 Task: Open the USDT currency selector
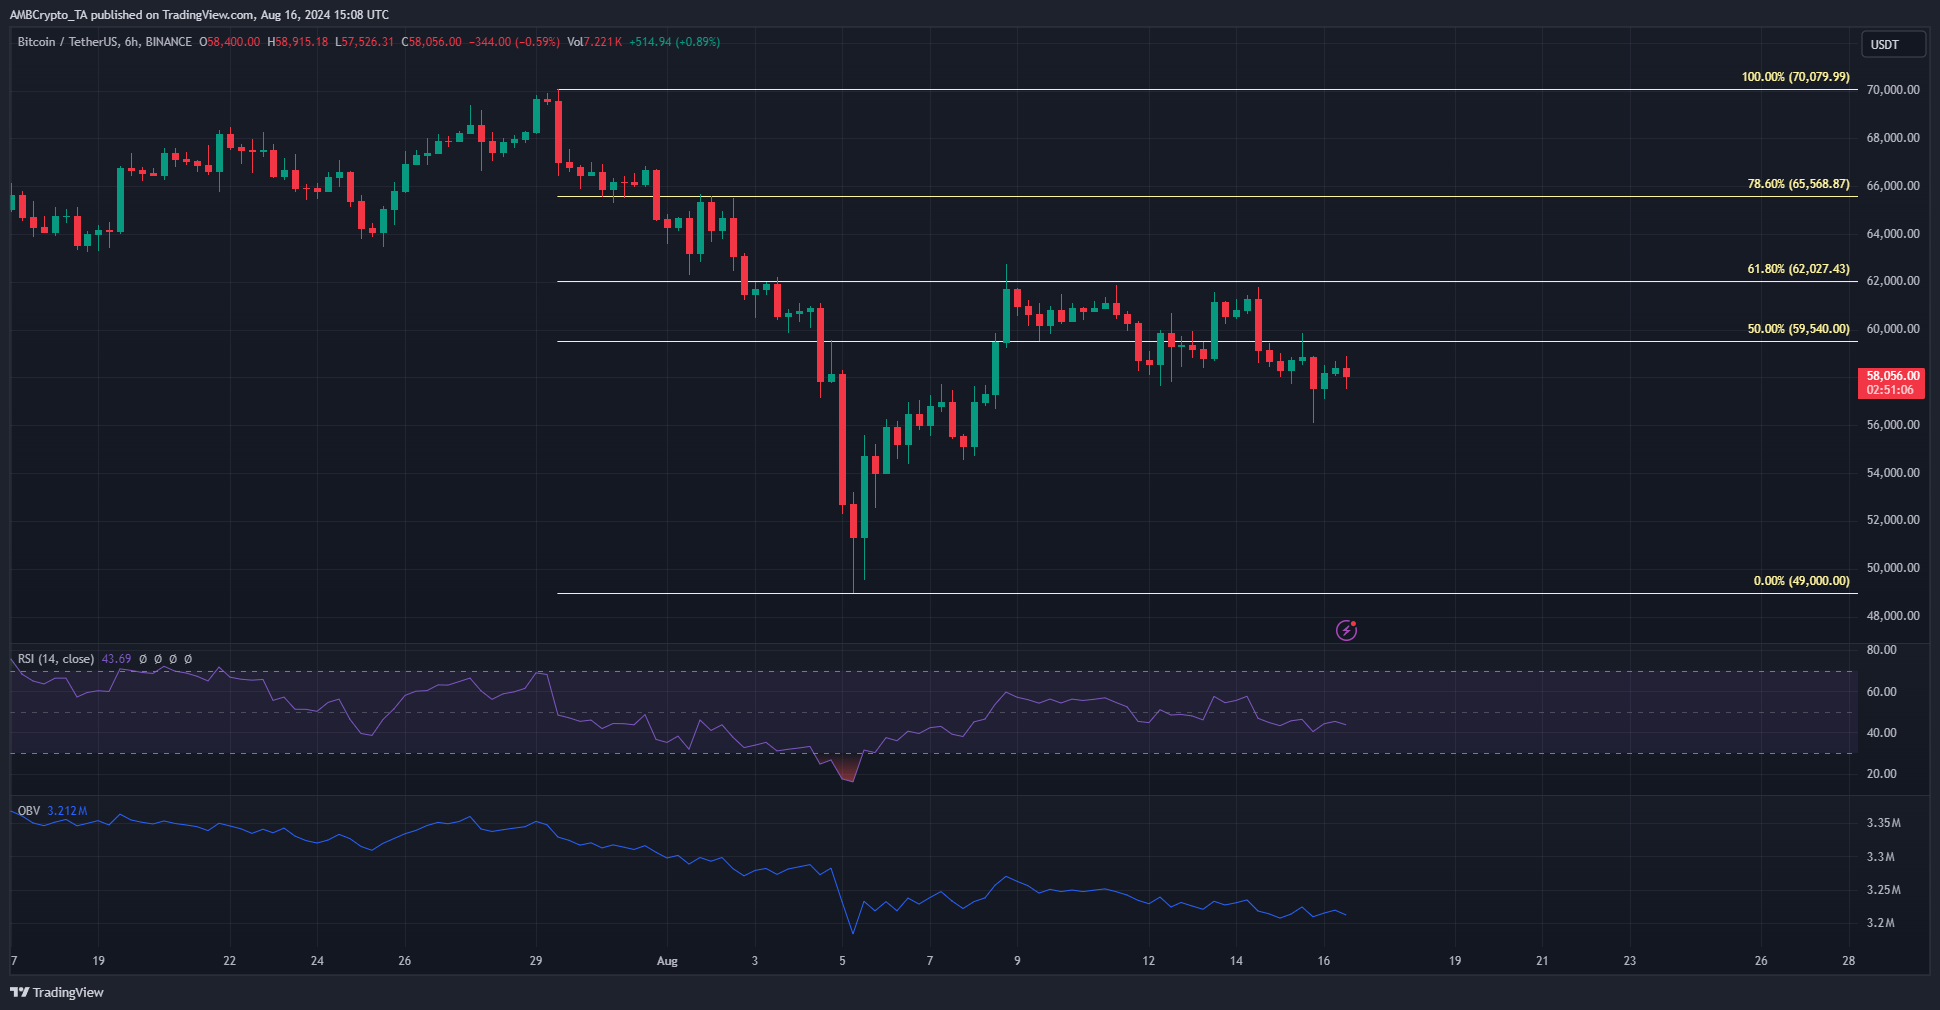click(x=1892, y=44)
